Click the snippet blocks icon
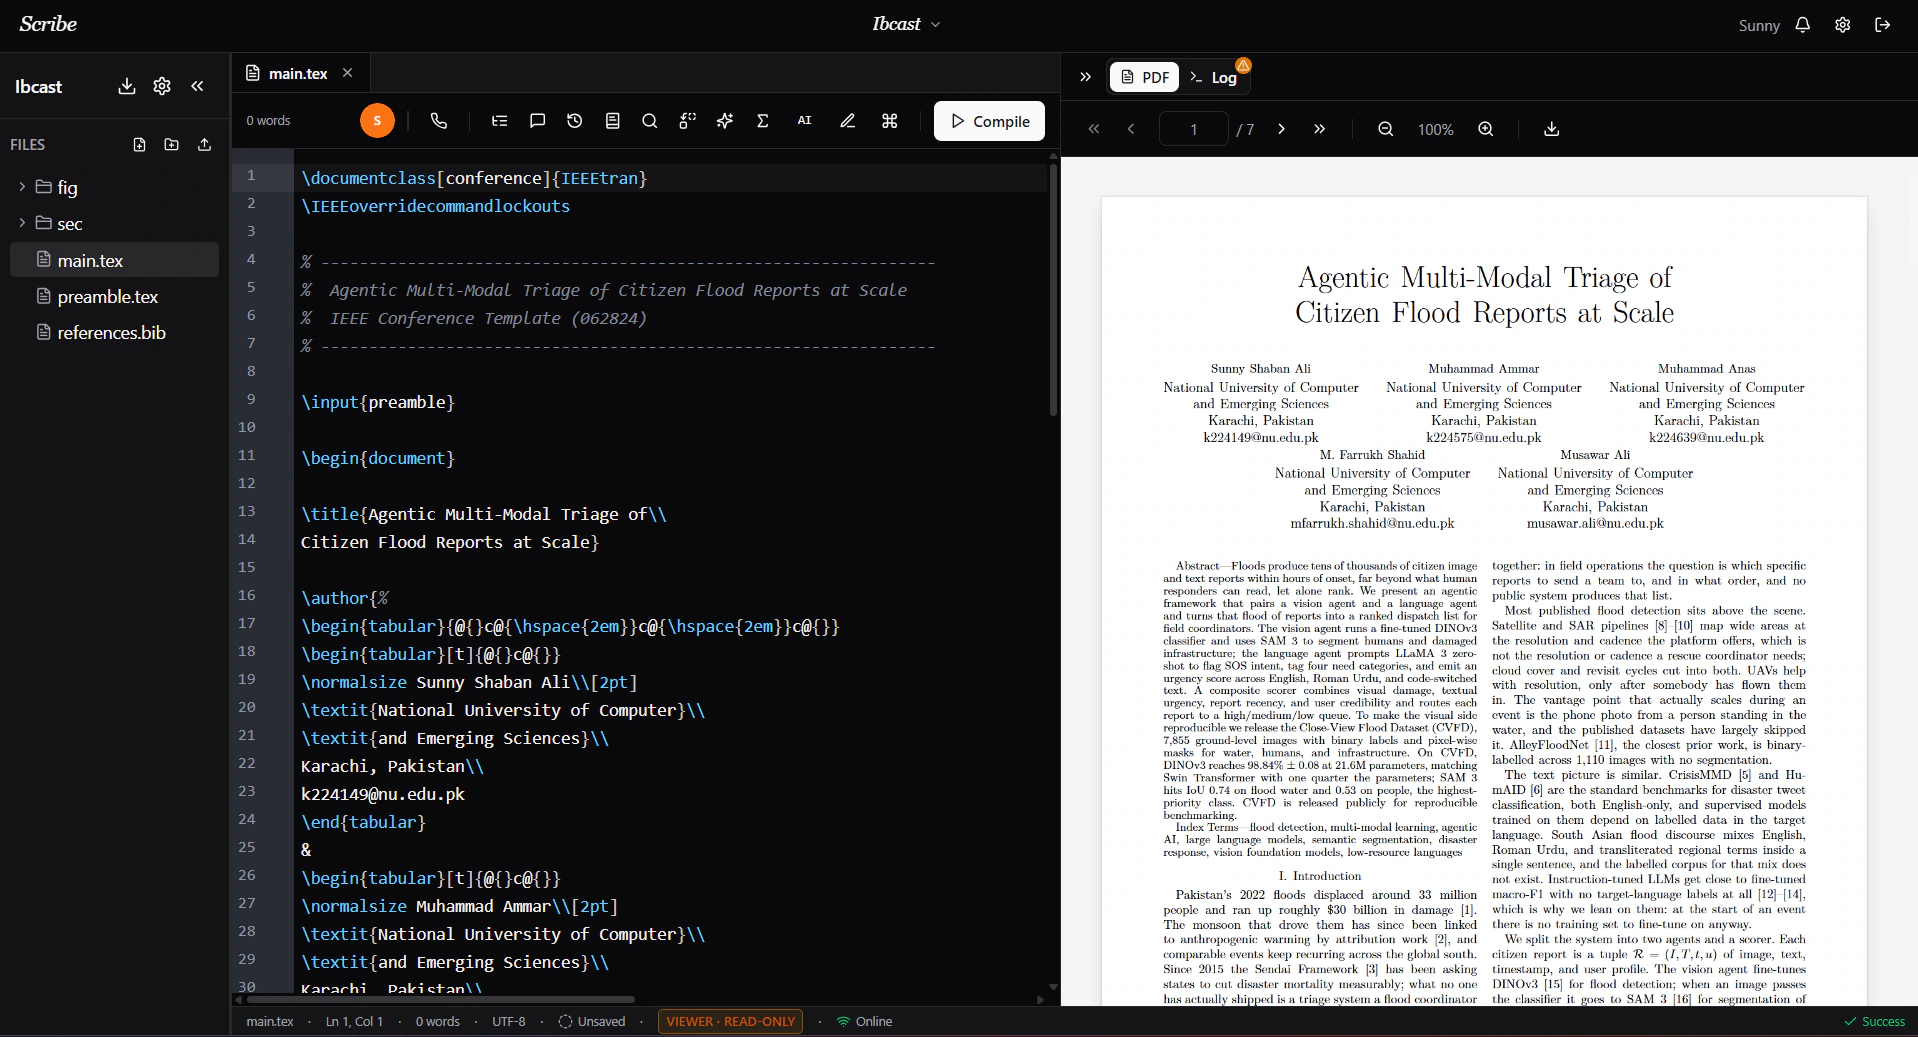 (x=687, y=121)
